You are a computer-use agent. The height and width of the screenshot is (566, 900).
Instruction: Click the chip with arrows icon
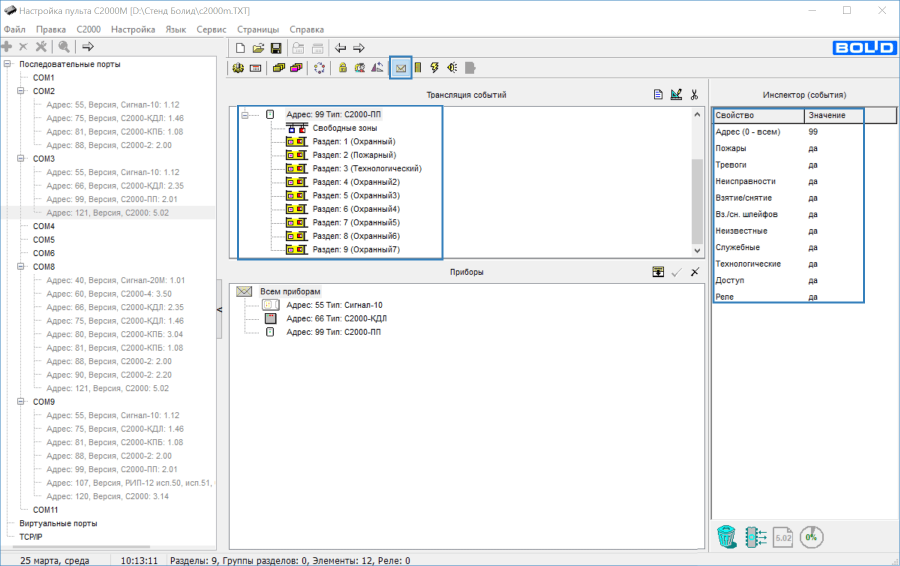(x=755, y=537)
